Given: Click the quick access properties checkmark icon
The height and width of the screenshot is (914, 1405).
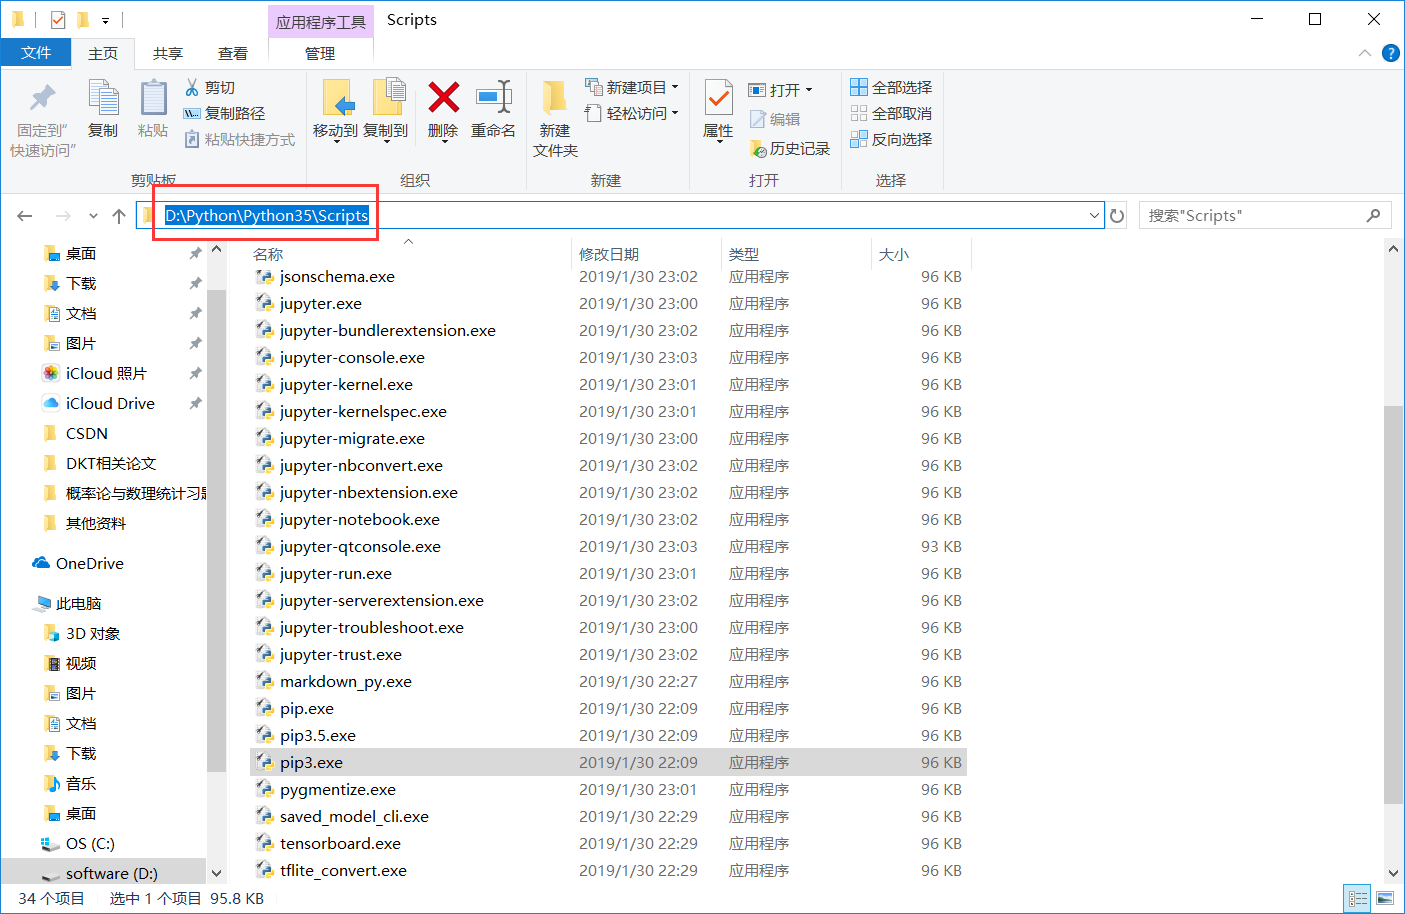Looking at the screenshot, I should click(58, 20).
